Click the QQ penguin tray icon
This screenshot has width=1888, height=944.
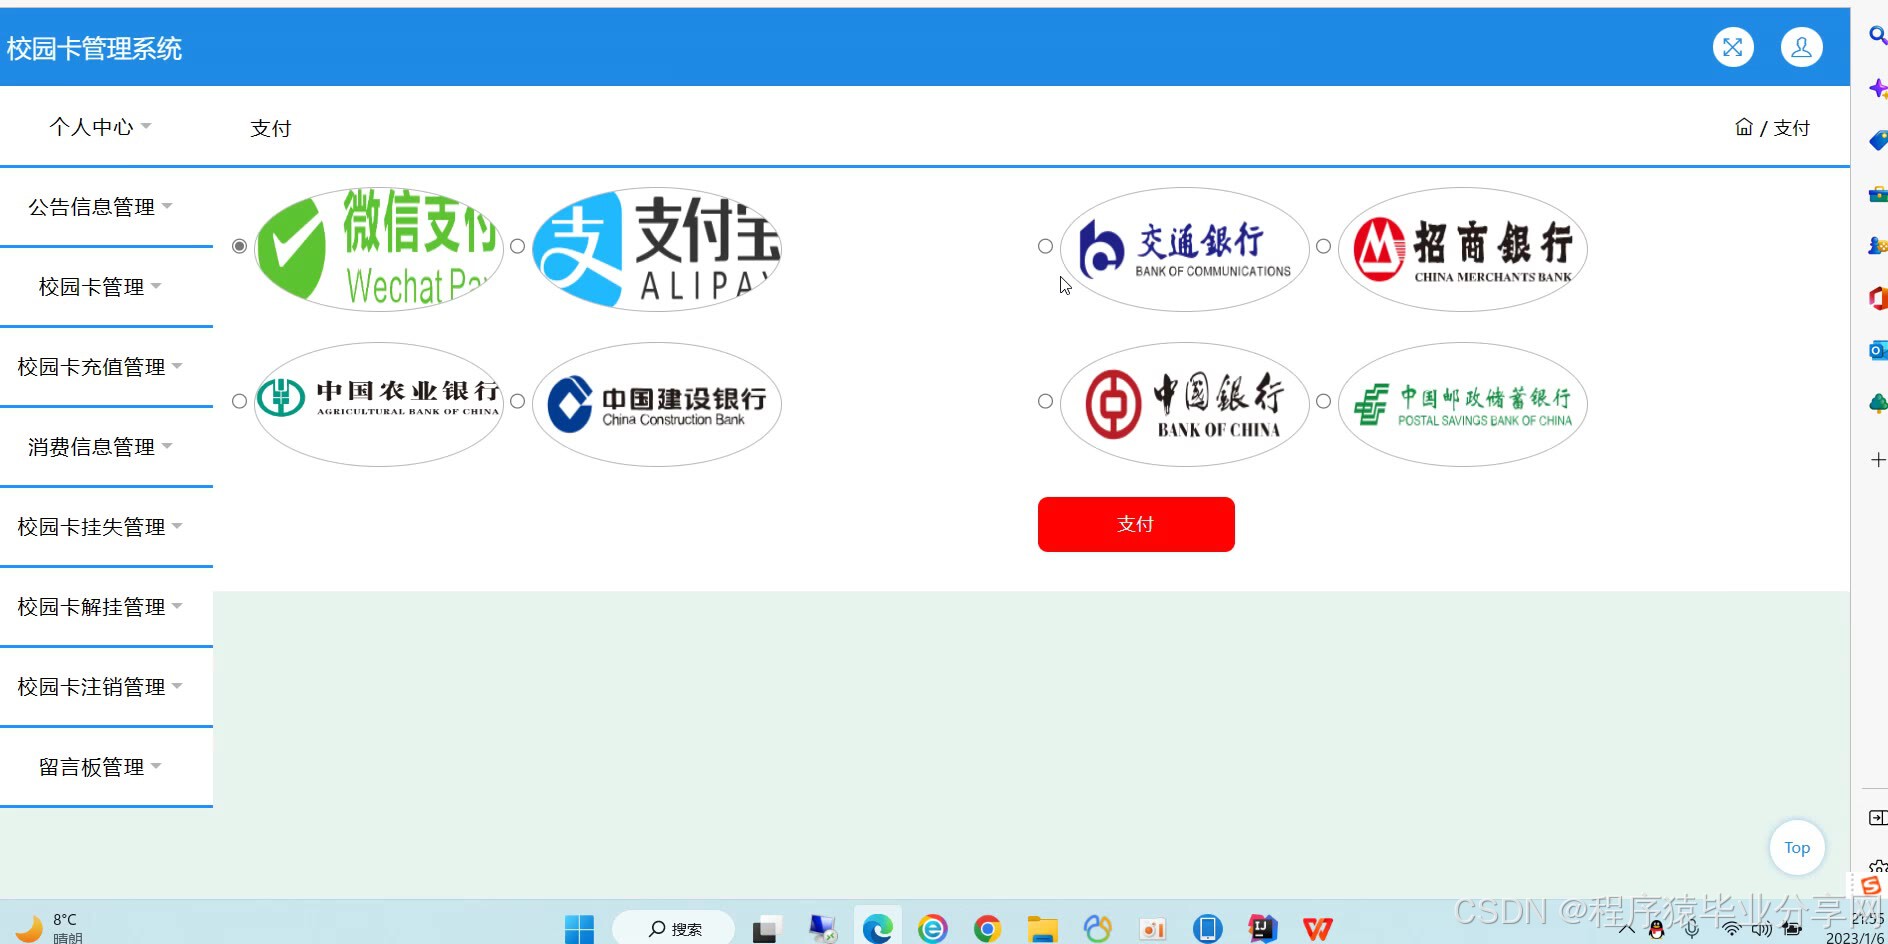[x=1657, y=930]
